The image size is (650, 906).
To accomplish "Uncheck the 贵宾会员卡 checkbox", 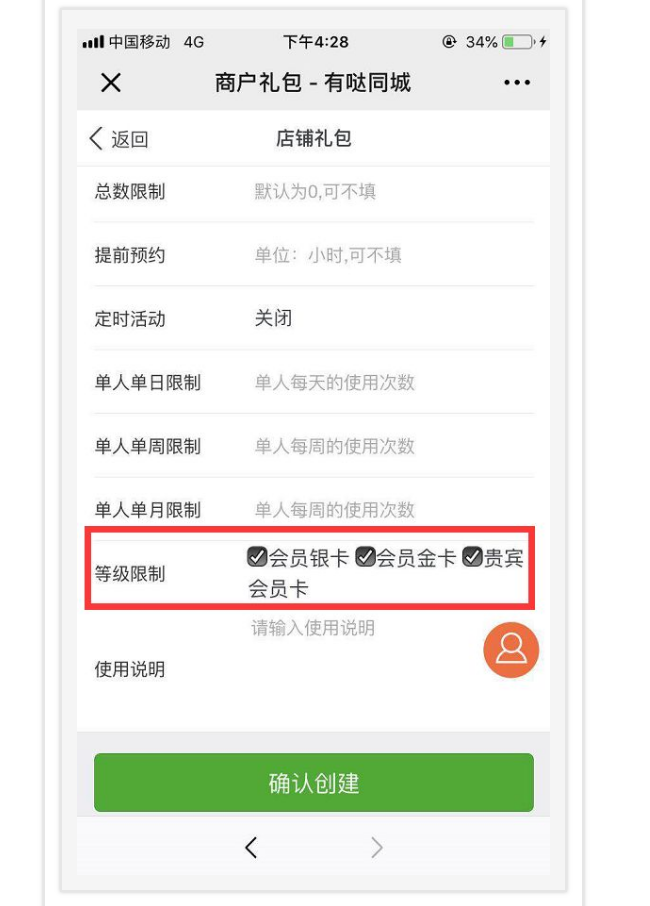I will (x=472, y=557).
